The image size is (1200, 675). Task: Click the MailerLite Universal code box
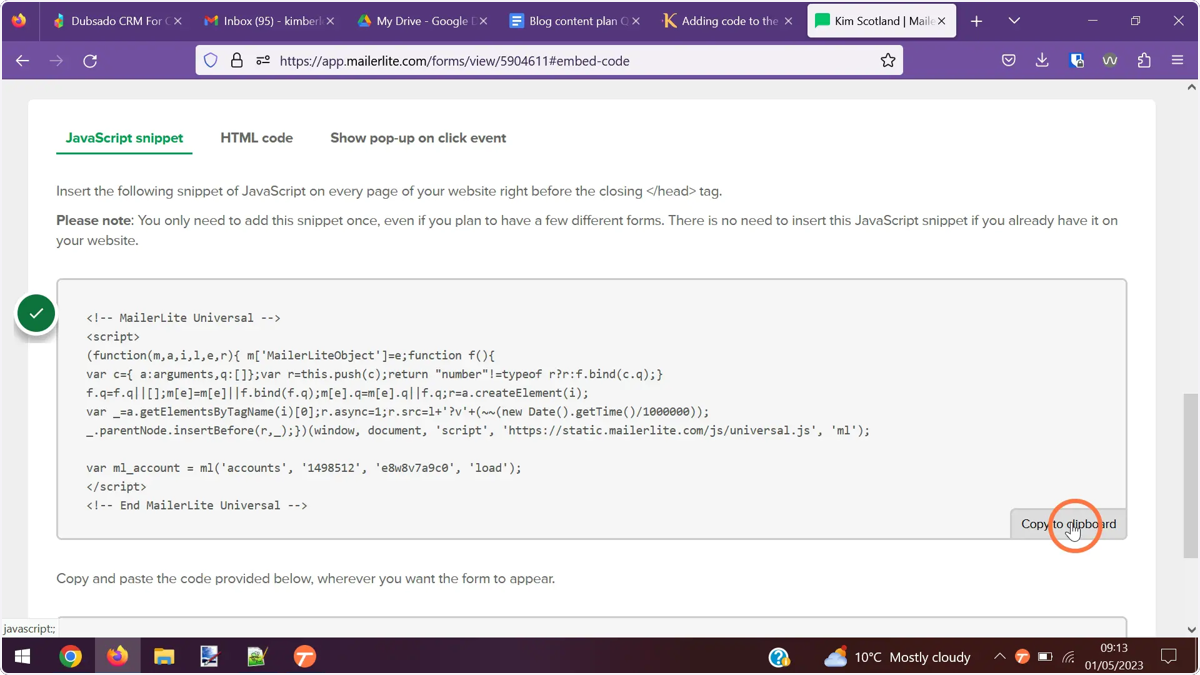pyautogui.click(x=592, y=409)
